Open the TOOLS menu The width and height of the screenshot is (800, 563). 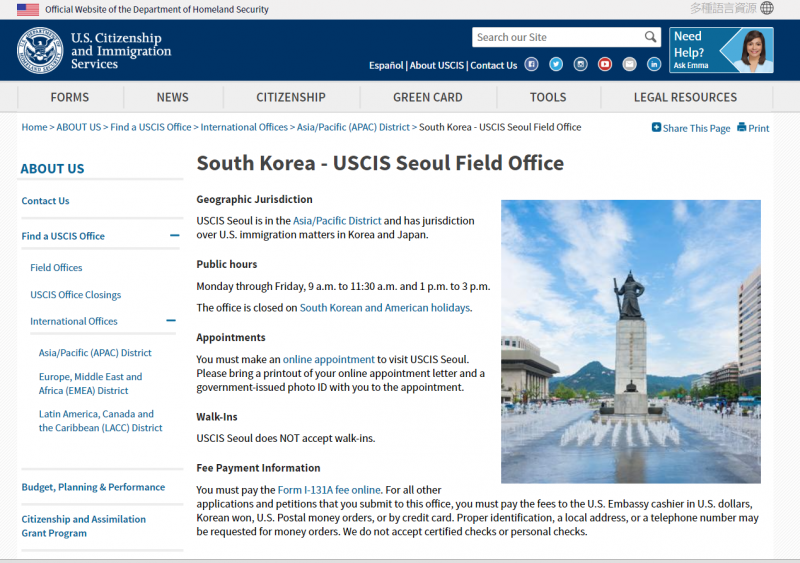pos(548,97)
